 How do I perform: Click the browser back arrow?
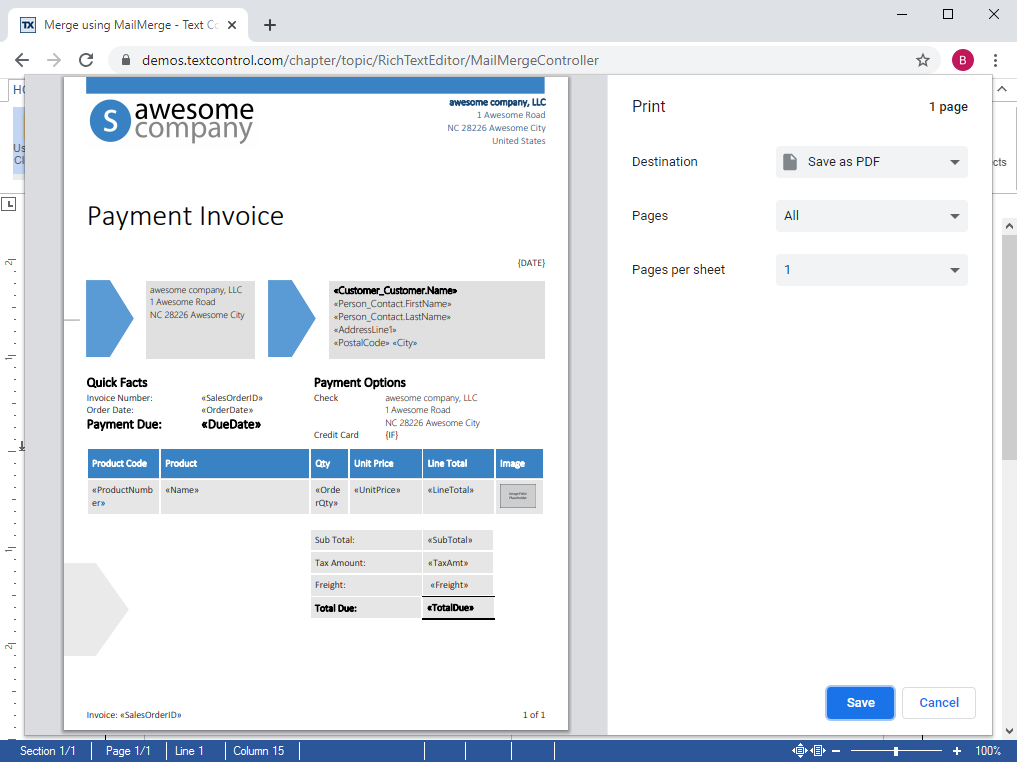22,60
